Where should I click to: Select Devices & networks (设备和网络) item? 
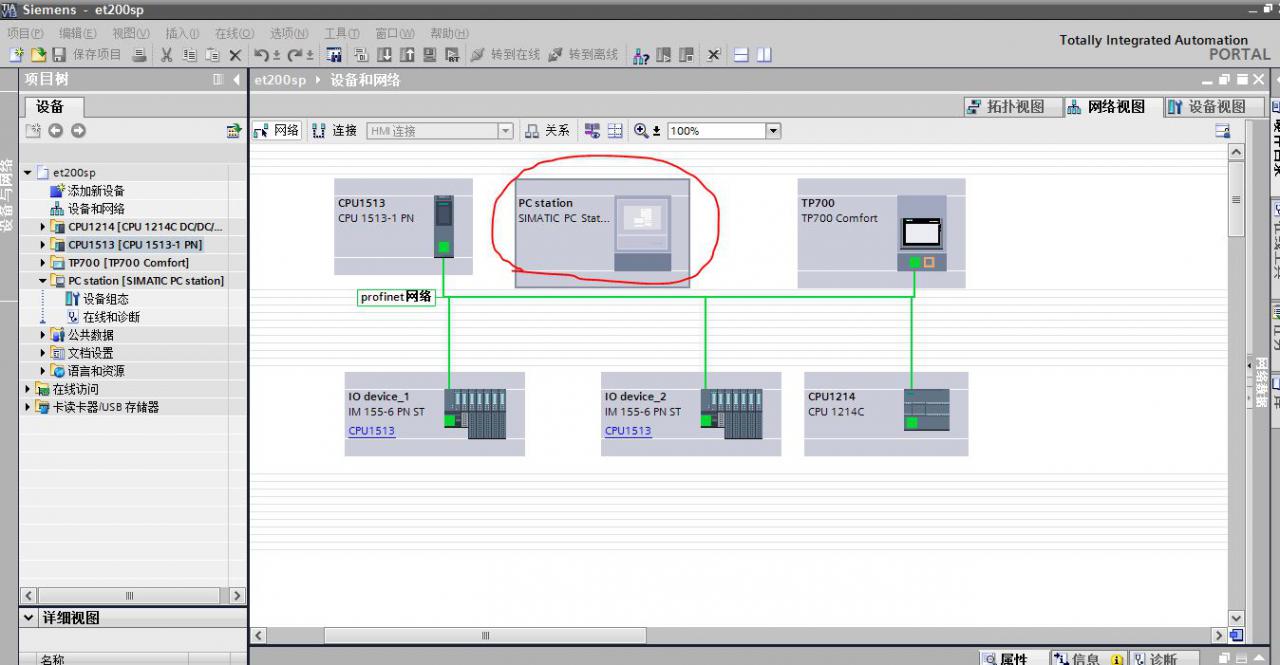pyautogui.click(x=88, y=209)
